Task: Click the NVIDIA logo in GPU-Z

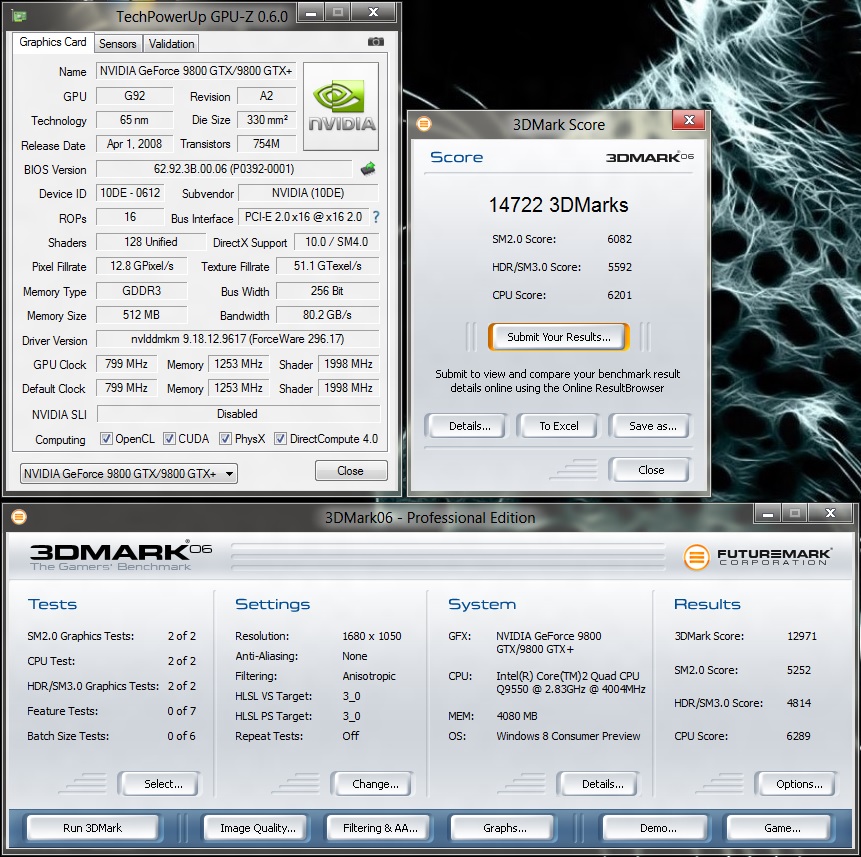Action: [x=341, y=107]
